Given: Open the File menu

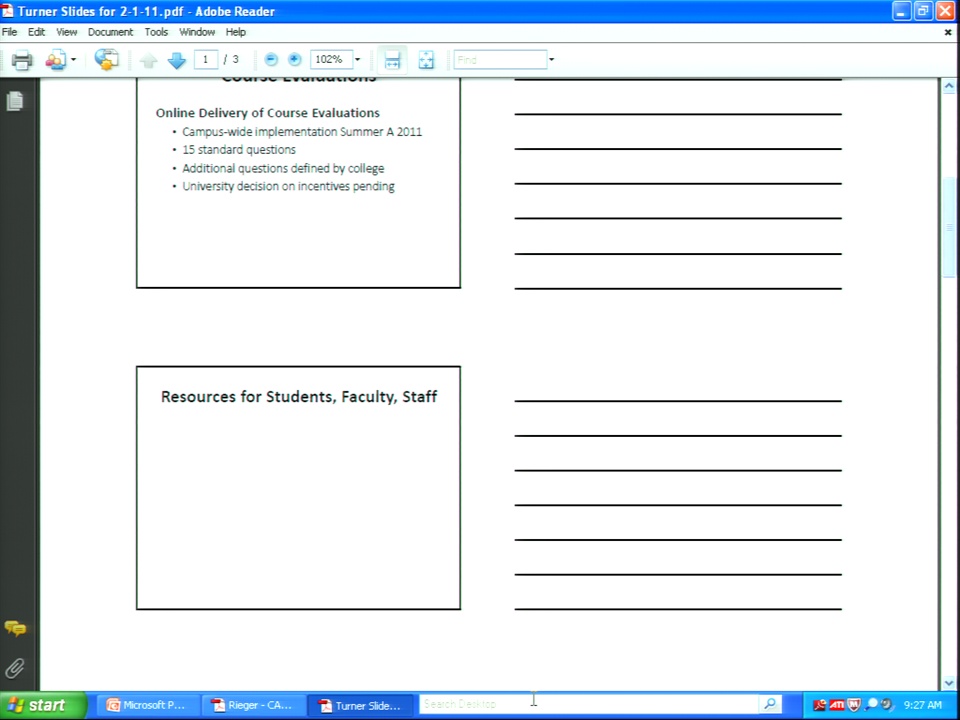Looking at the screenshot, I should [9, 32].
